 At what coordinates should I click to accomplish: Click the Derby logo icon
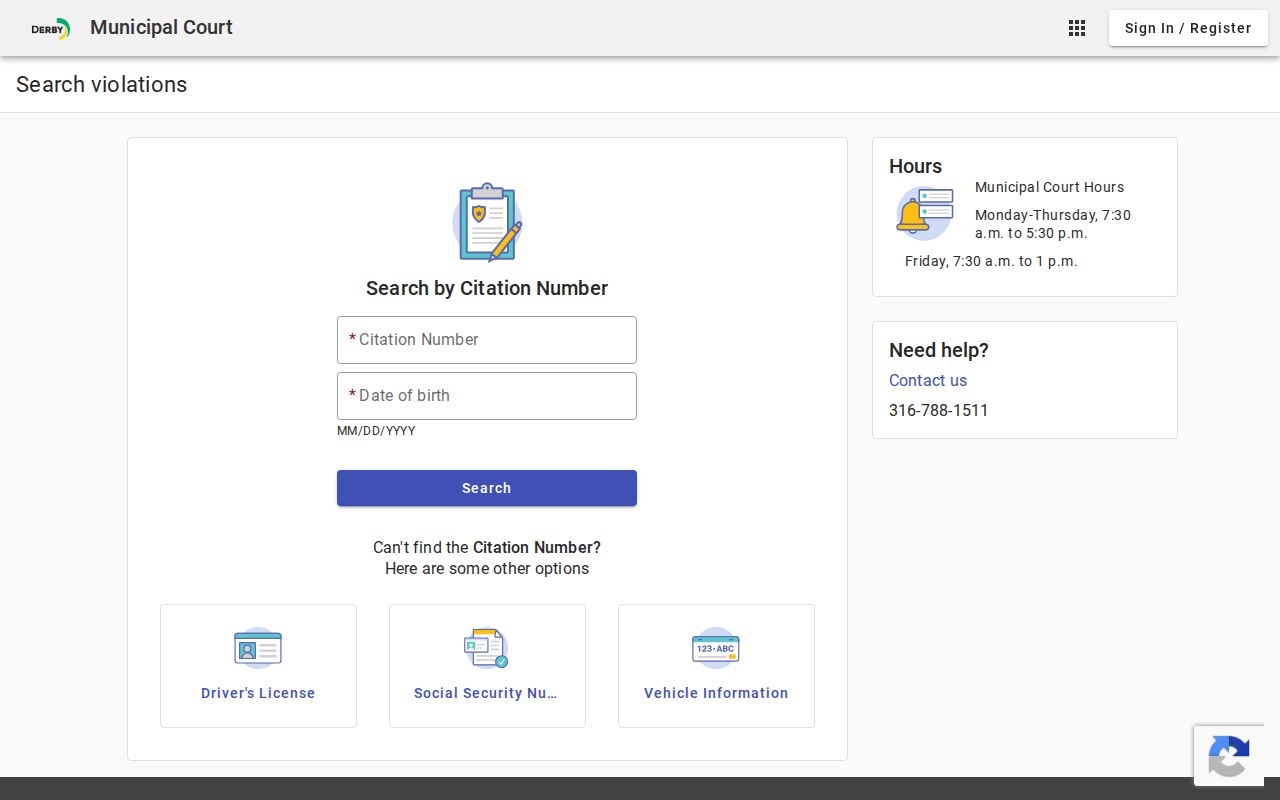click(50, 29)
